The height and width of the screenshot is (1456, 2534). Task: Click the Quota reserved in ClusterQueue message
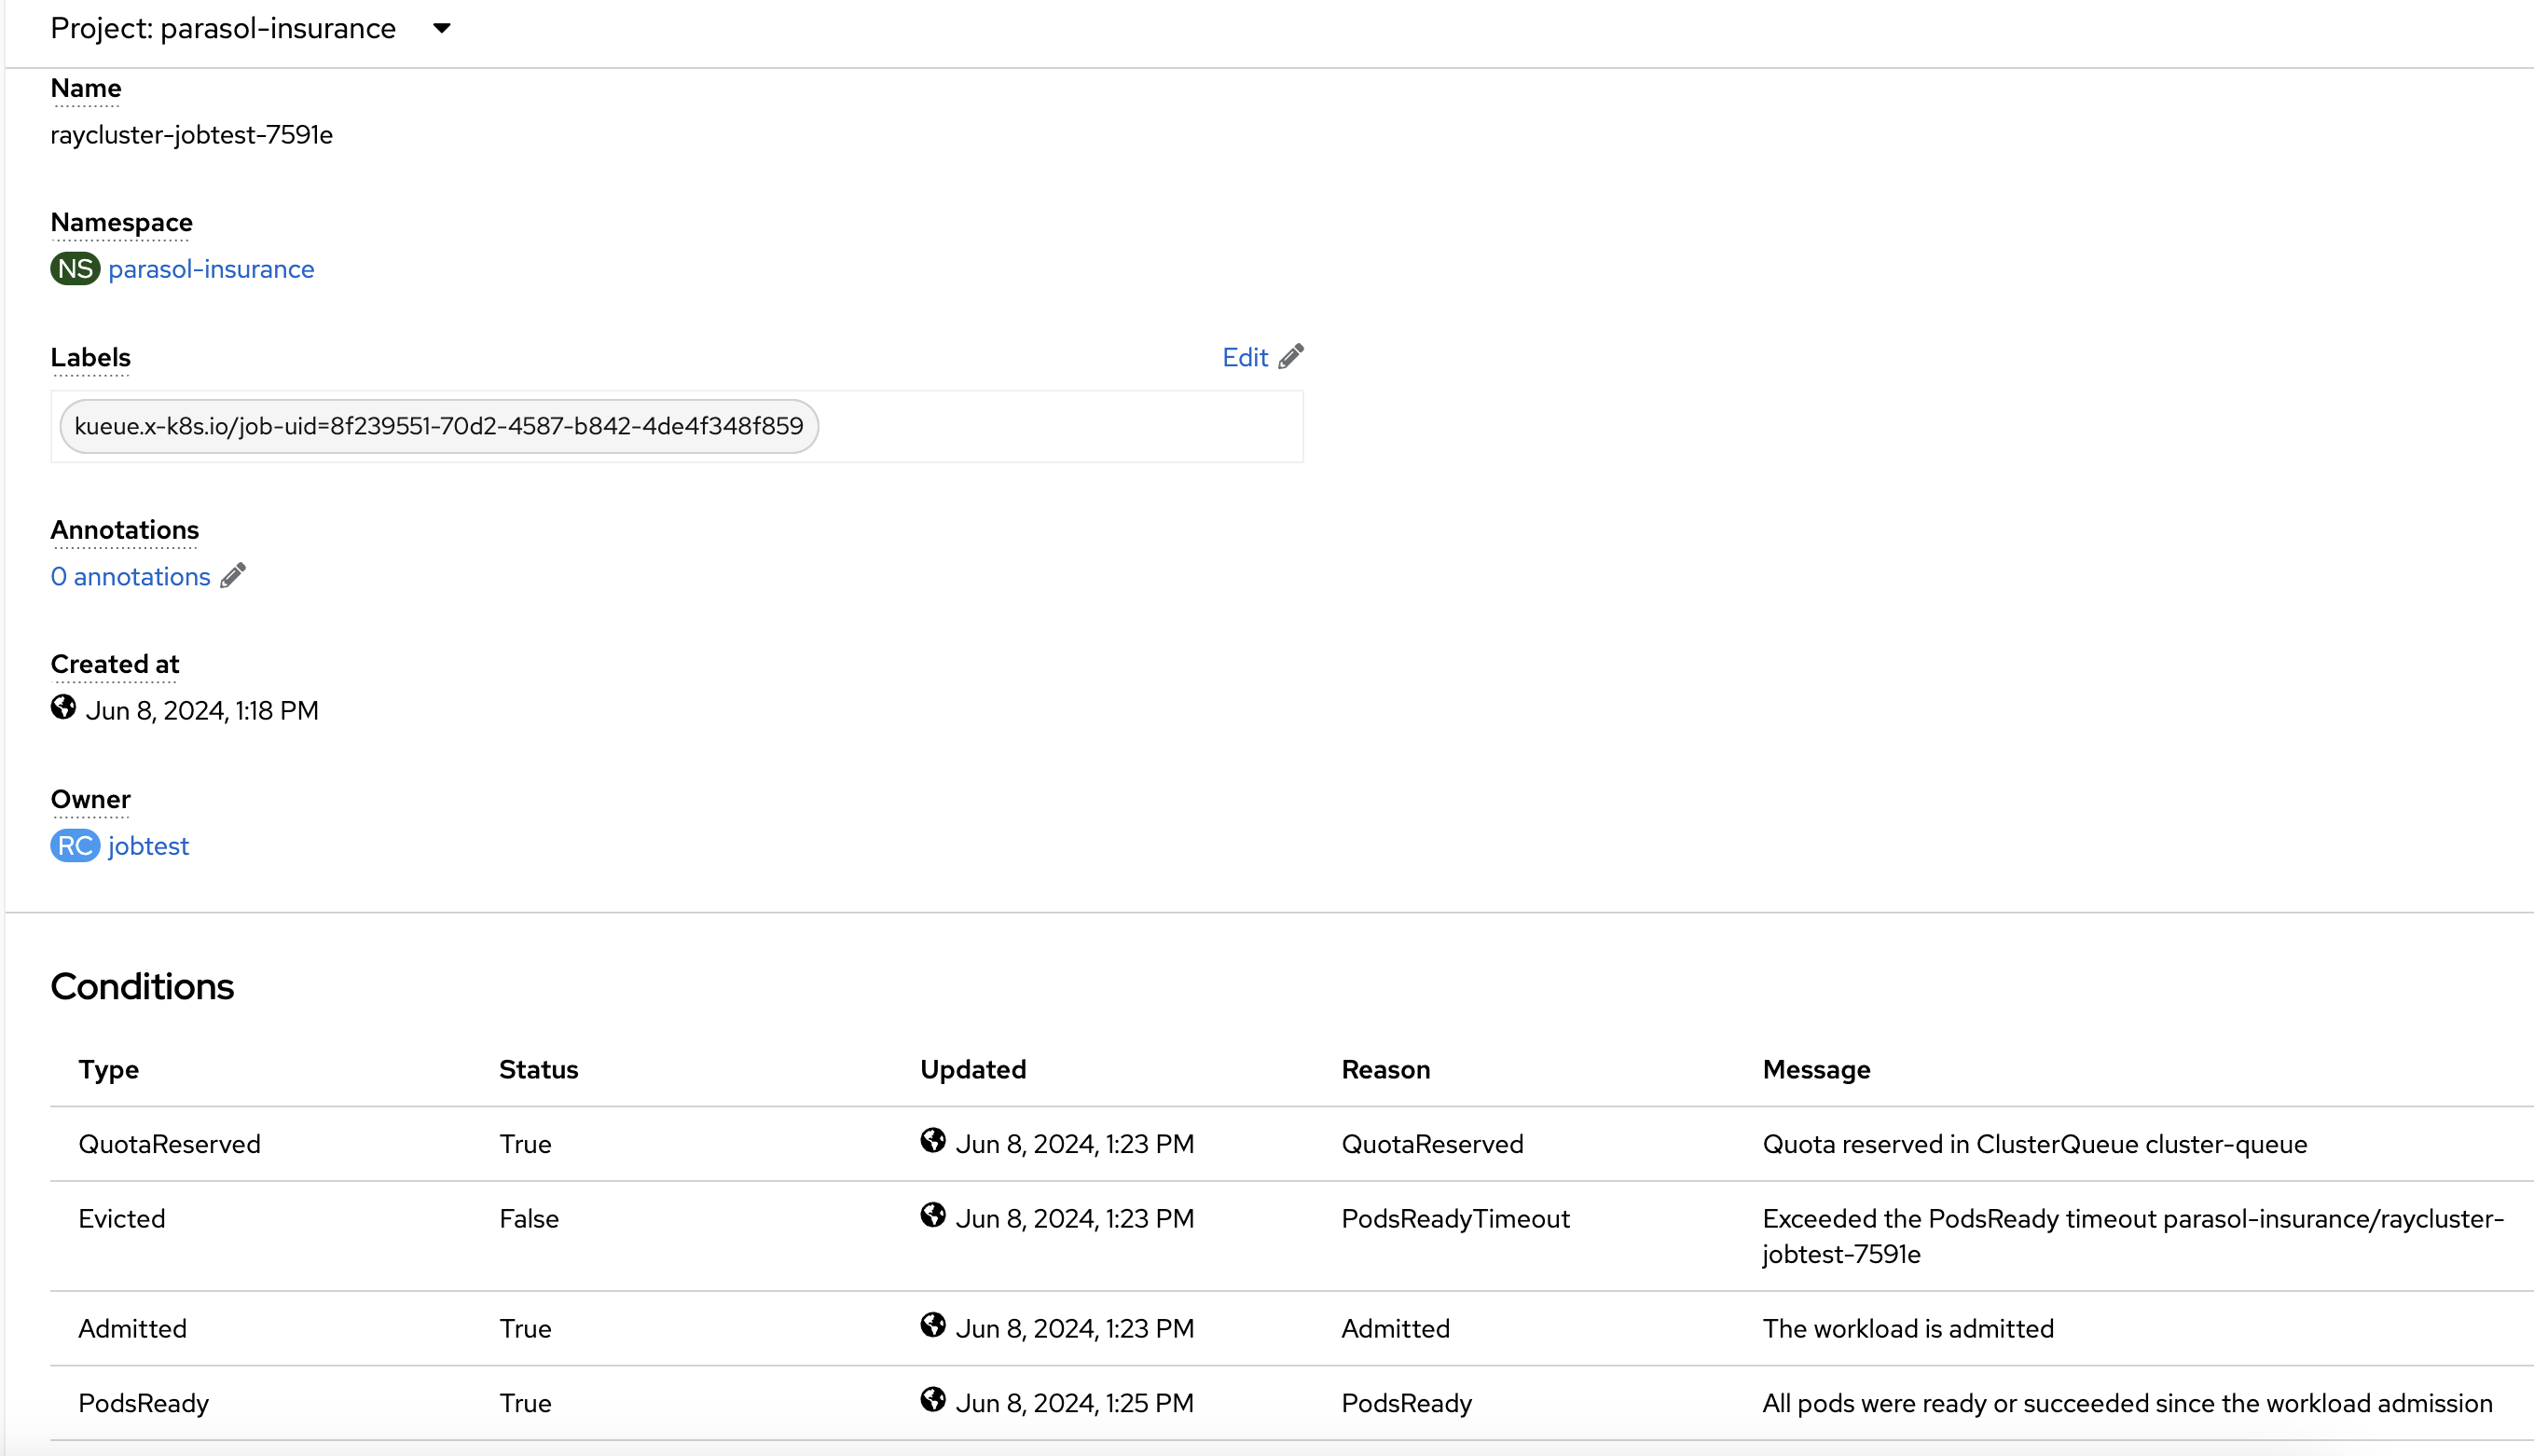click(x=2035, y=1144)
